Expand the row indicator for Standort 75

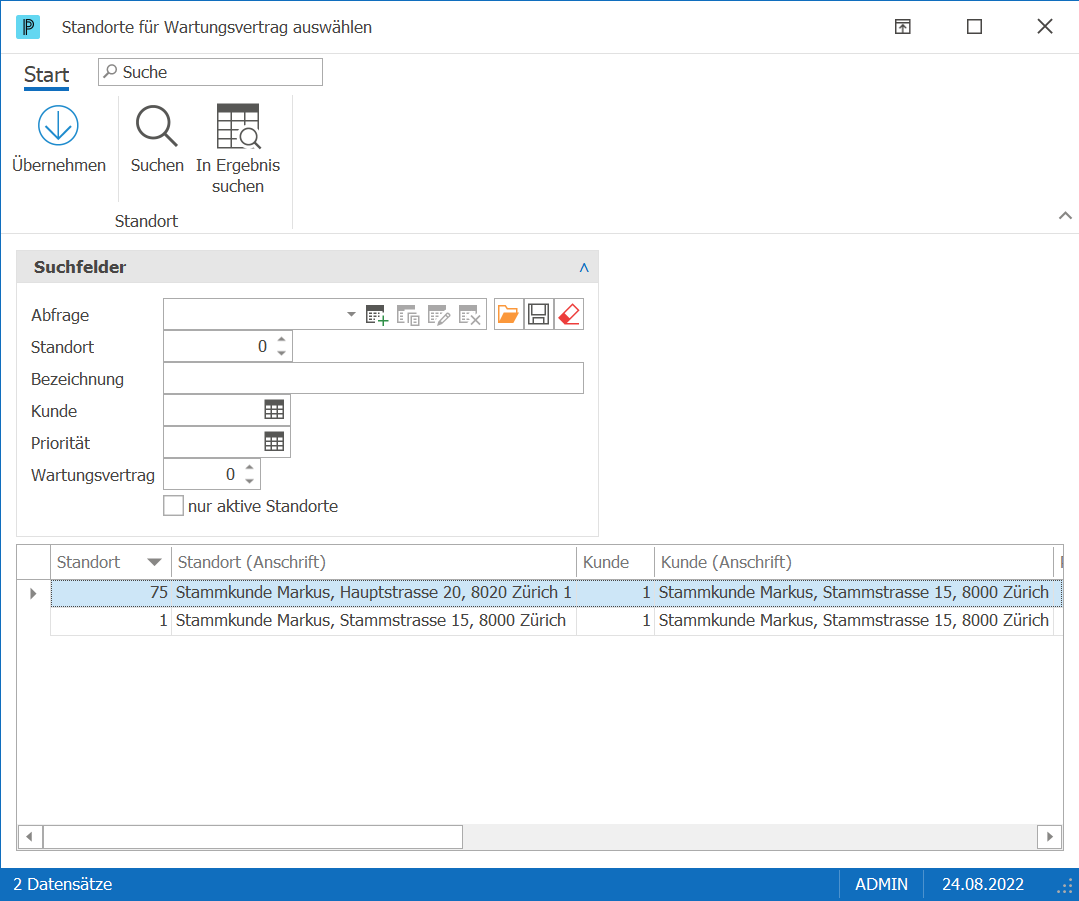click(x=33, y=593)
